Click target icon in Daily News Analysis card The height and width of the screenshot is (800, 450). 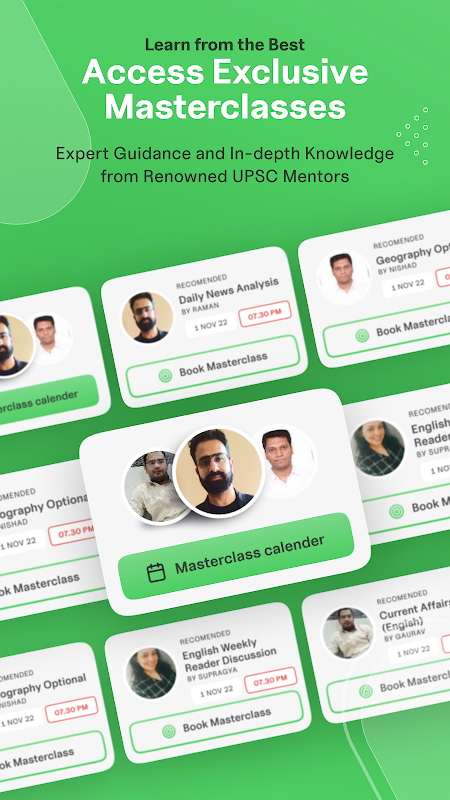pos(165,376)
